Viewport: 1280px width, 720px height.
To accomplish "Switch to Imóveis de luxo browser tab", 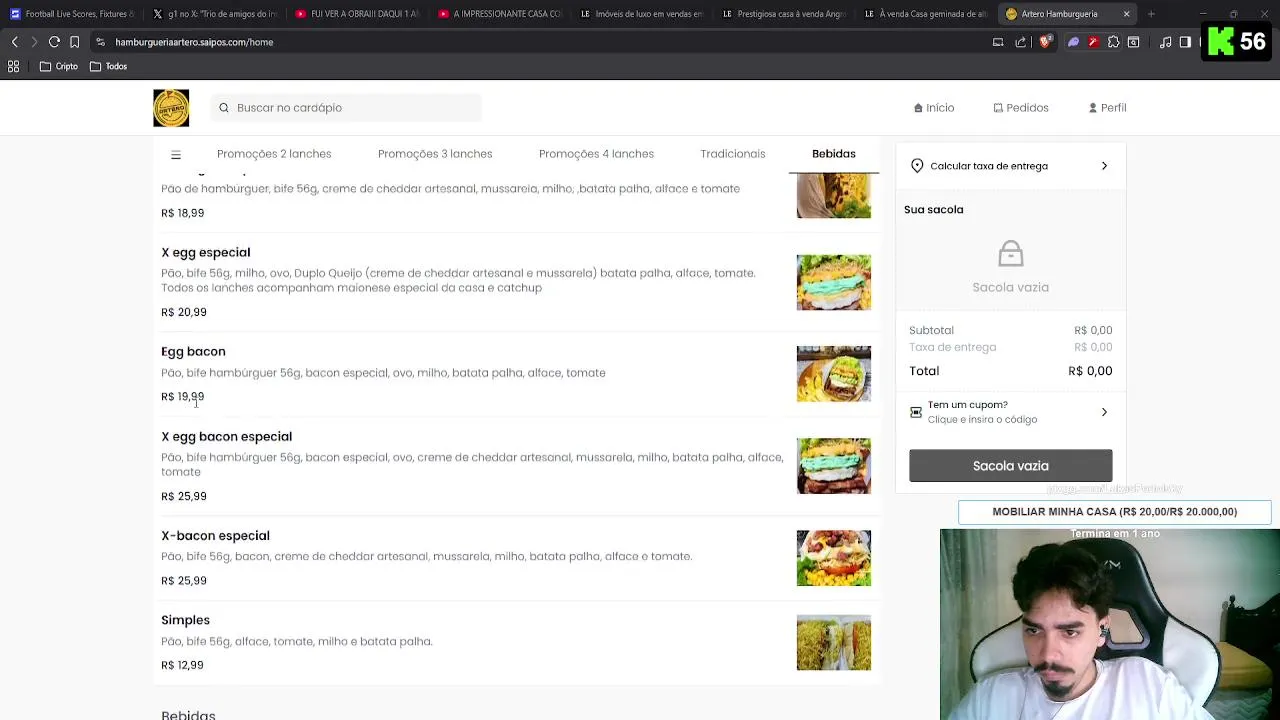I will 641,14.
